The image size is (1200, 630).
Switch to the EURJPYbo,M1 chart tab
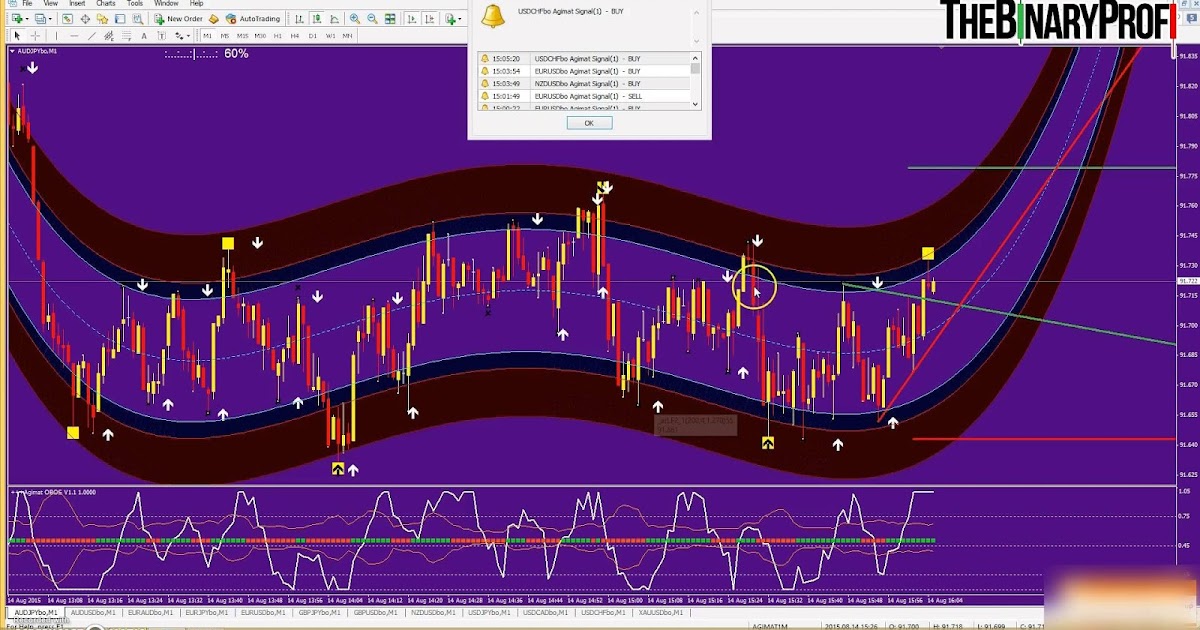point(207,612)
